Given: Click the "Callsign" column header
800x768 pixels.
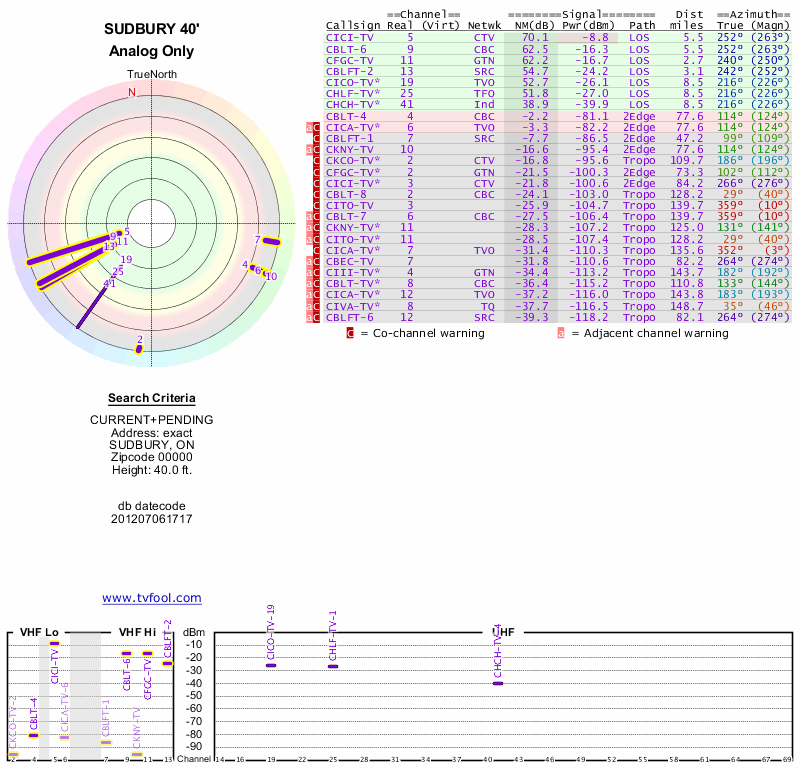Looking at the screenshot, I should point(353,26).
